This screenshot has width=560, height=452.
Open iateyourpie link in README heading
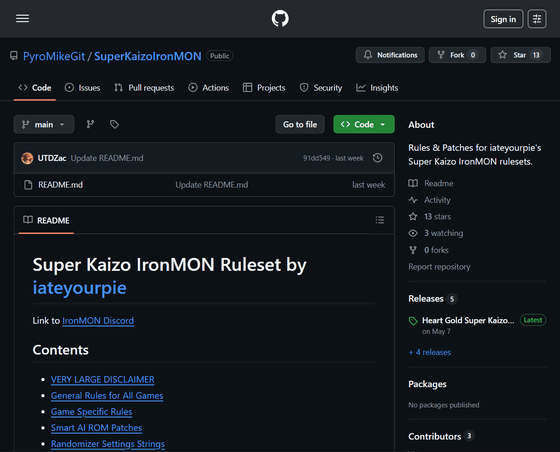click(79, 288)
